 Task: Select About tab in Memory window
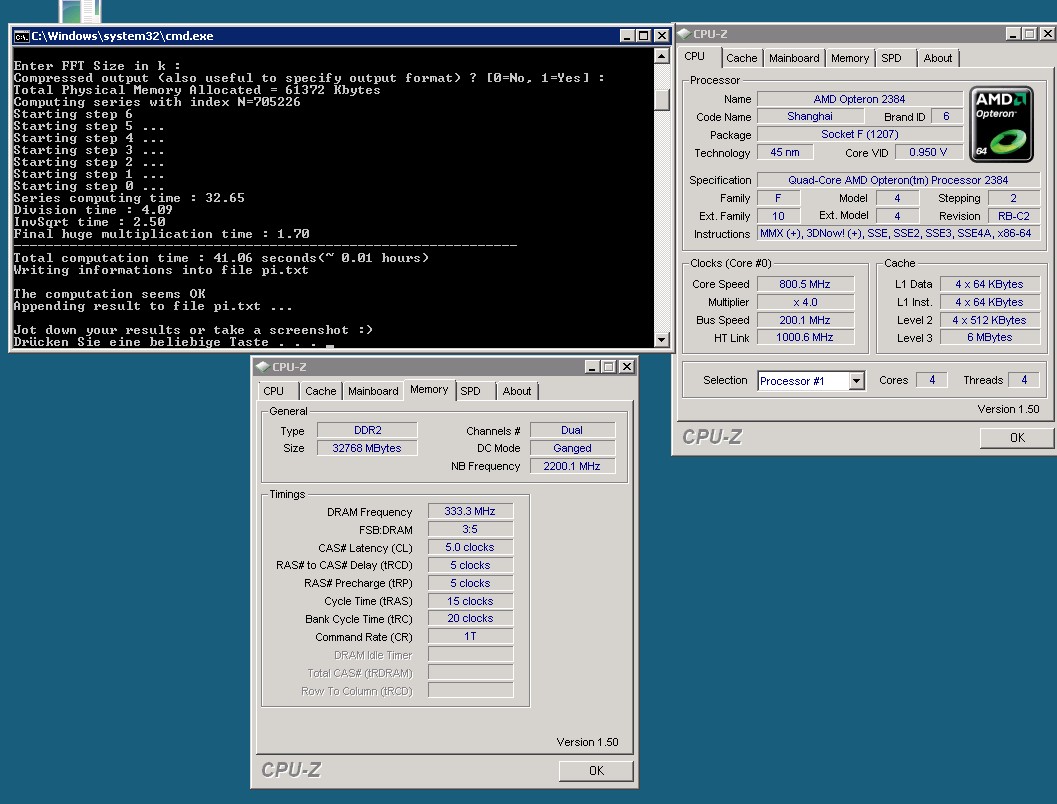pyautogui.click(x=517, y=391)
